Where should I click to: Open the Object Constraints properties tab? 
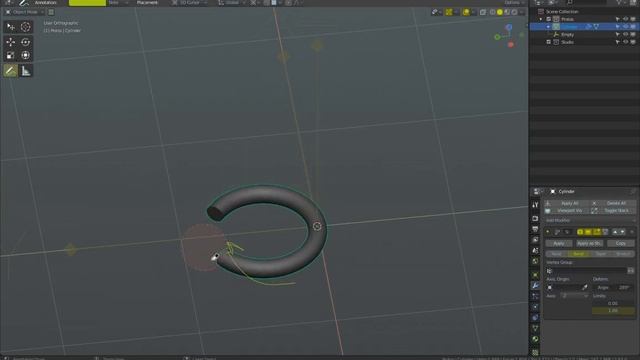535,318
